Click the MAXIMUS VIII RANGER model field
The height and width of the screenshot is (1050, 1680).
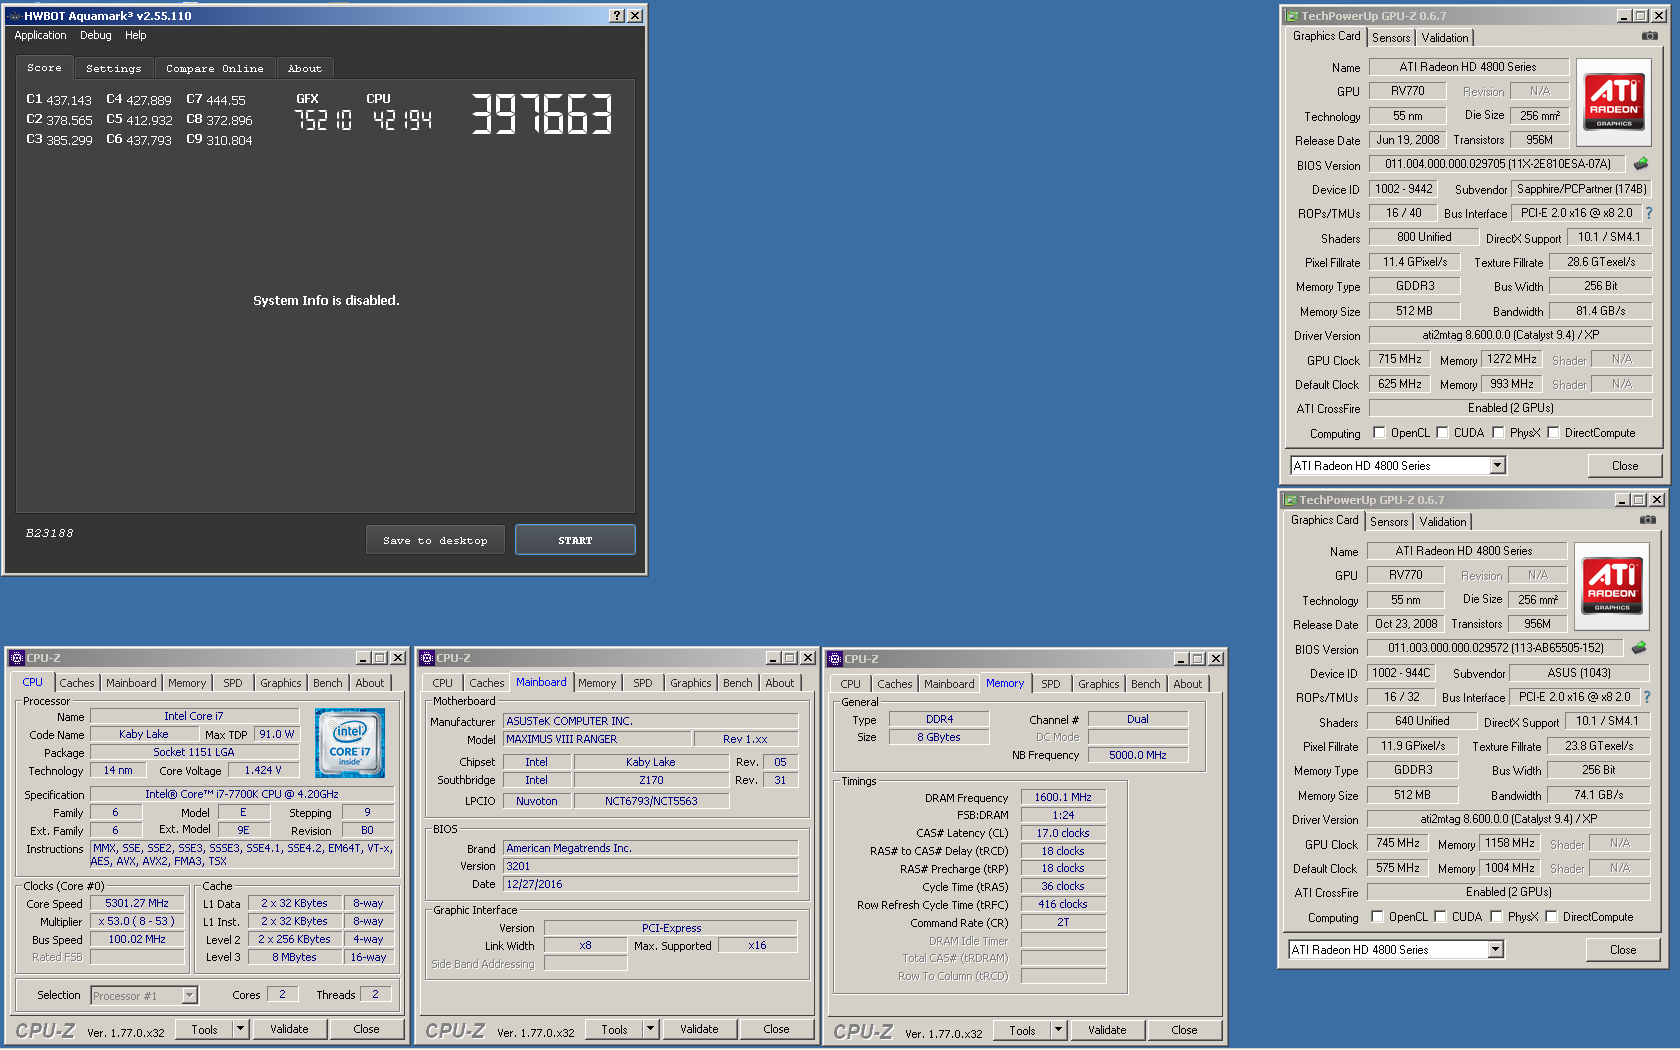coord(597,739)
